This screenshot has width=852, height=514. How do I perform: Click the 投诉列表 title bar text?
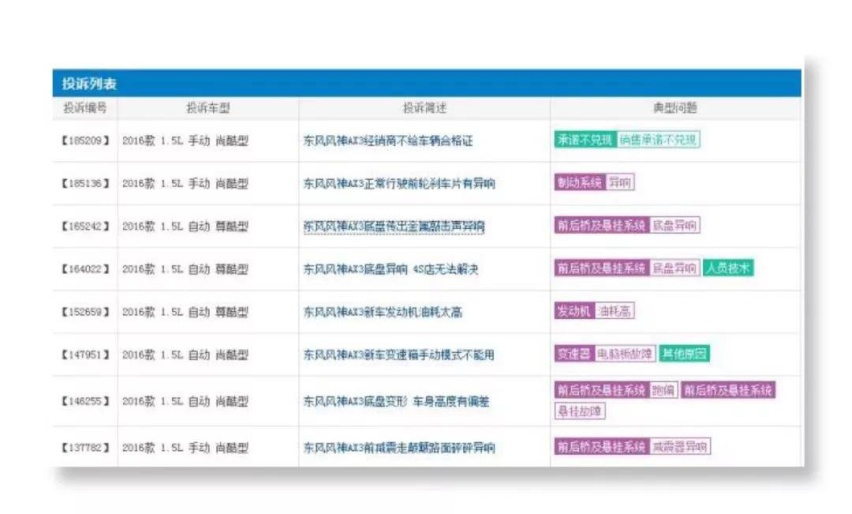click(x=89, y=84)
